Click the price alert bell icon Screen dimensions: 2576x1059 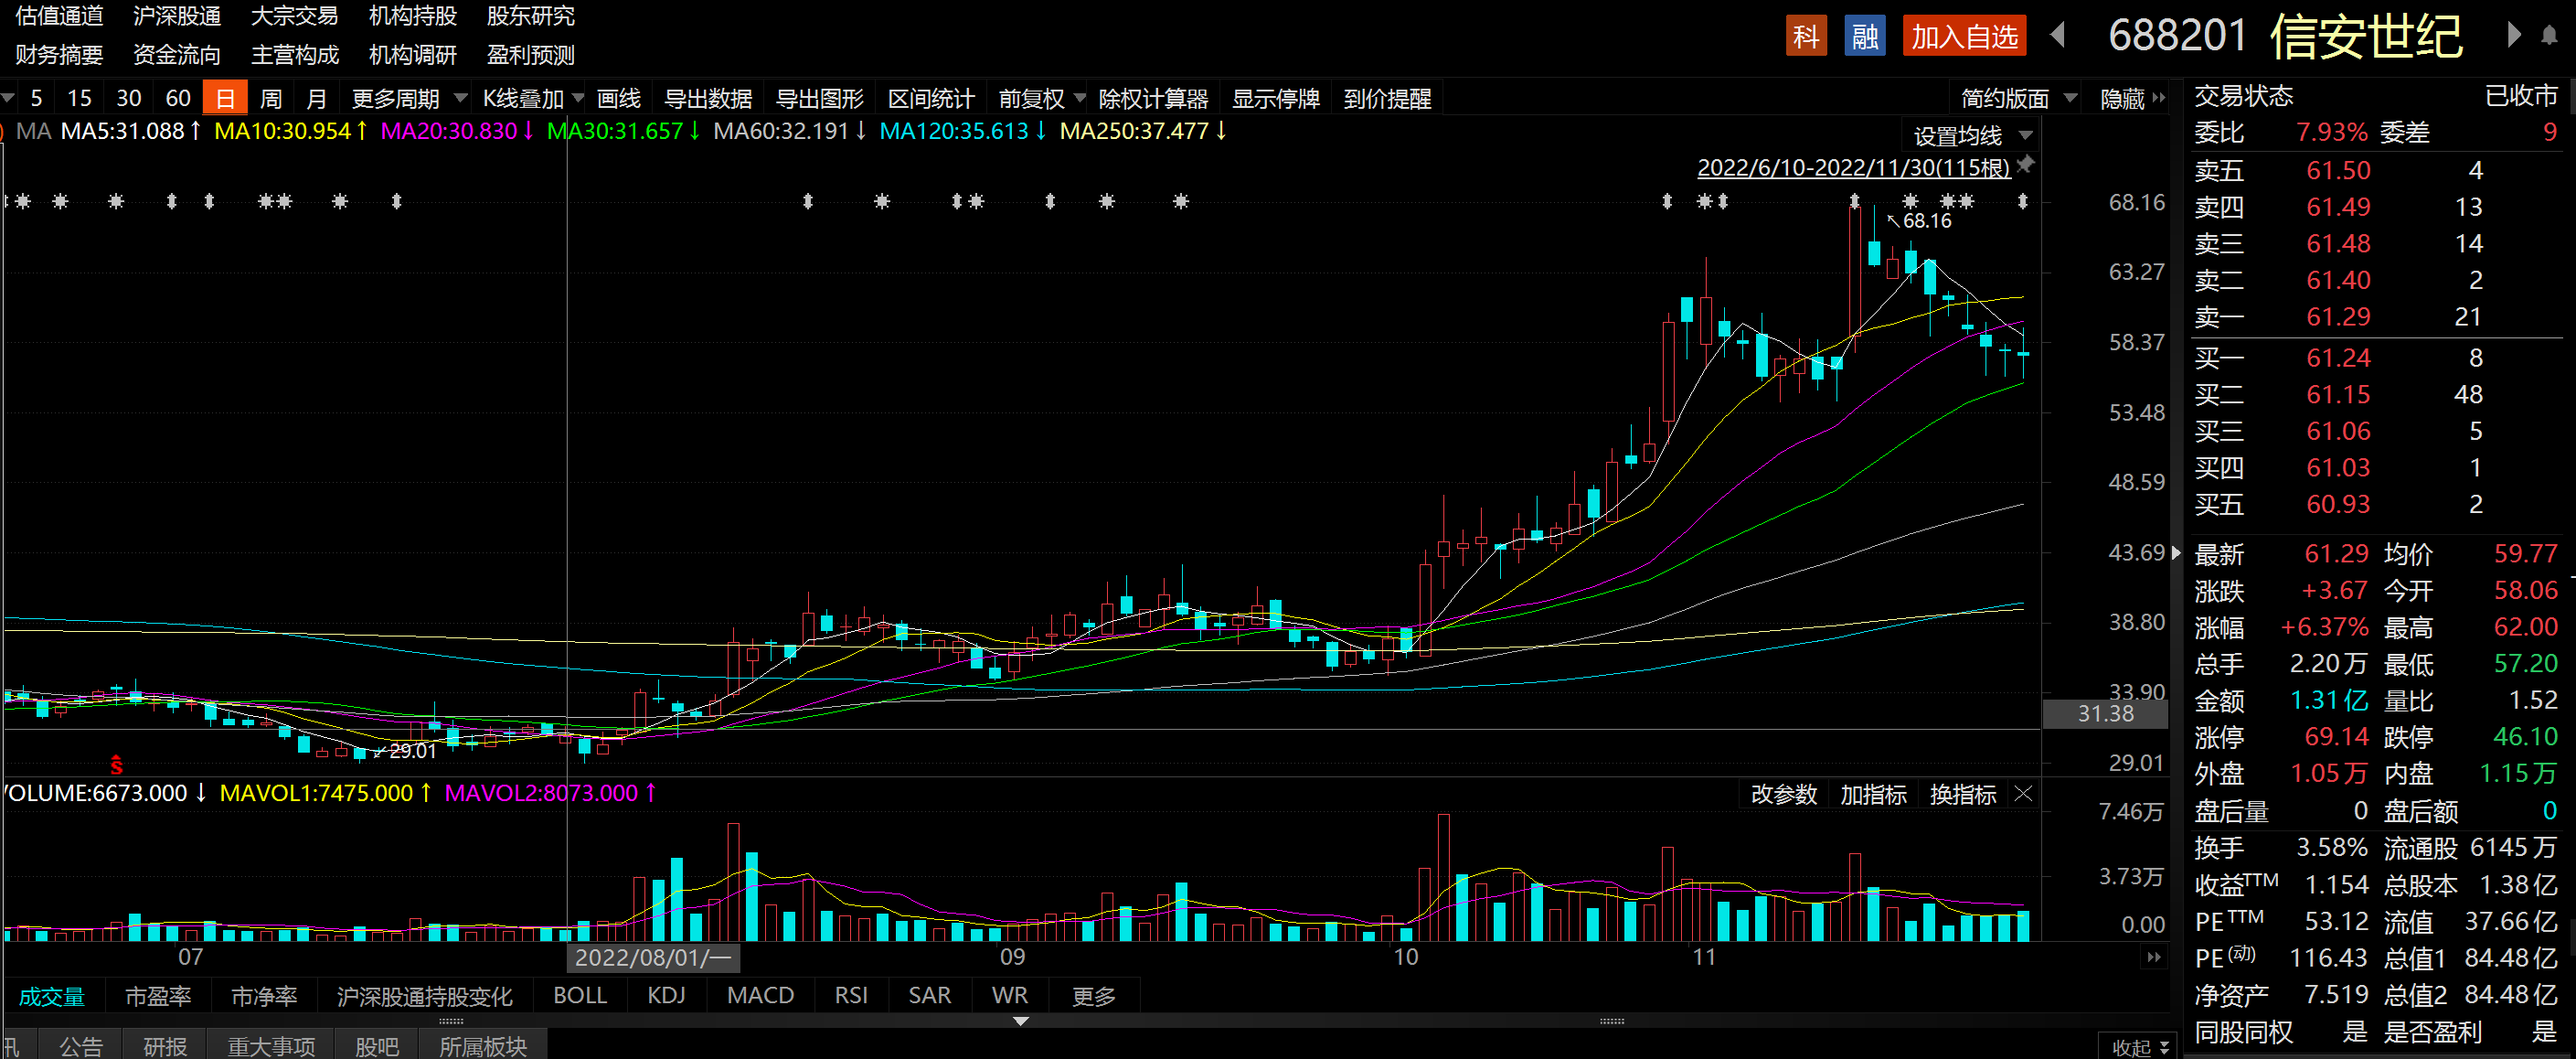pos(2549,36)
